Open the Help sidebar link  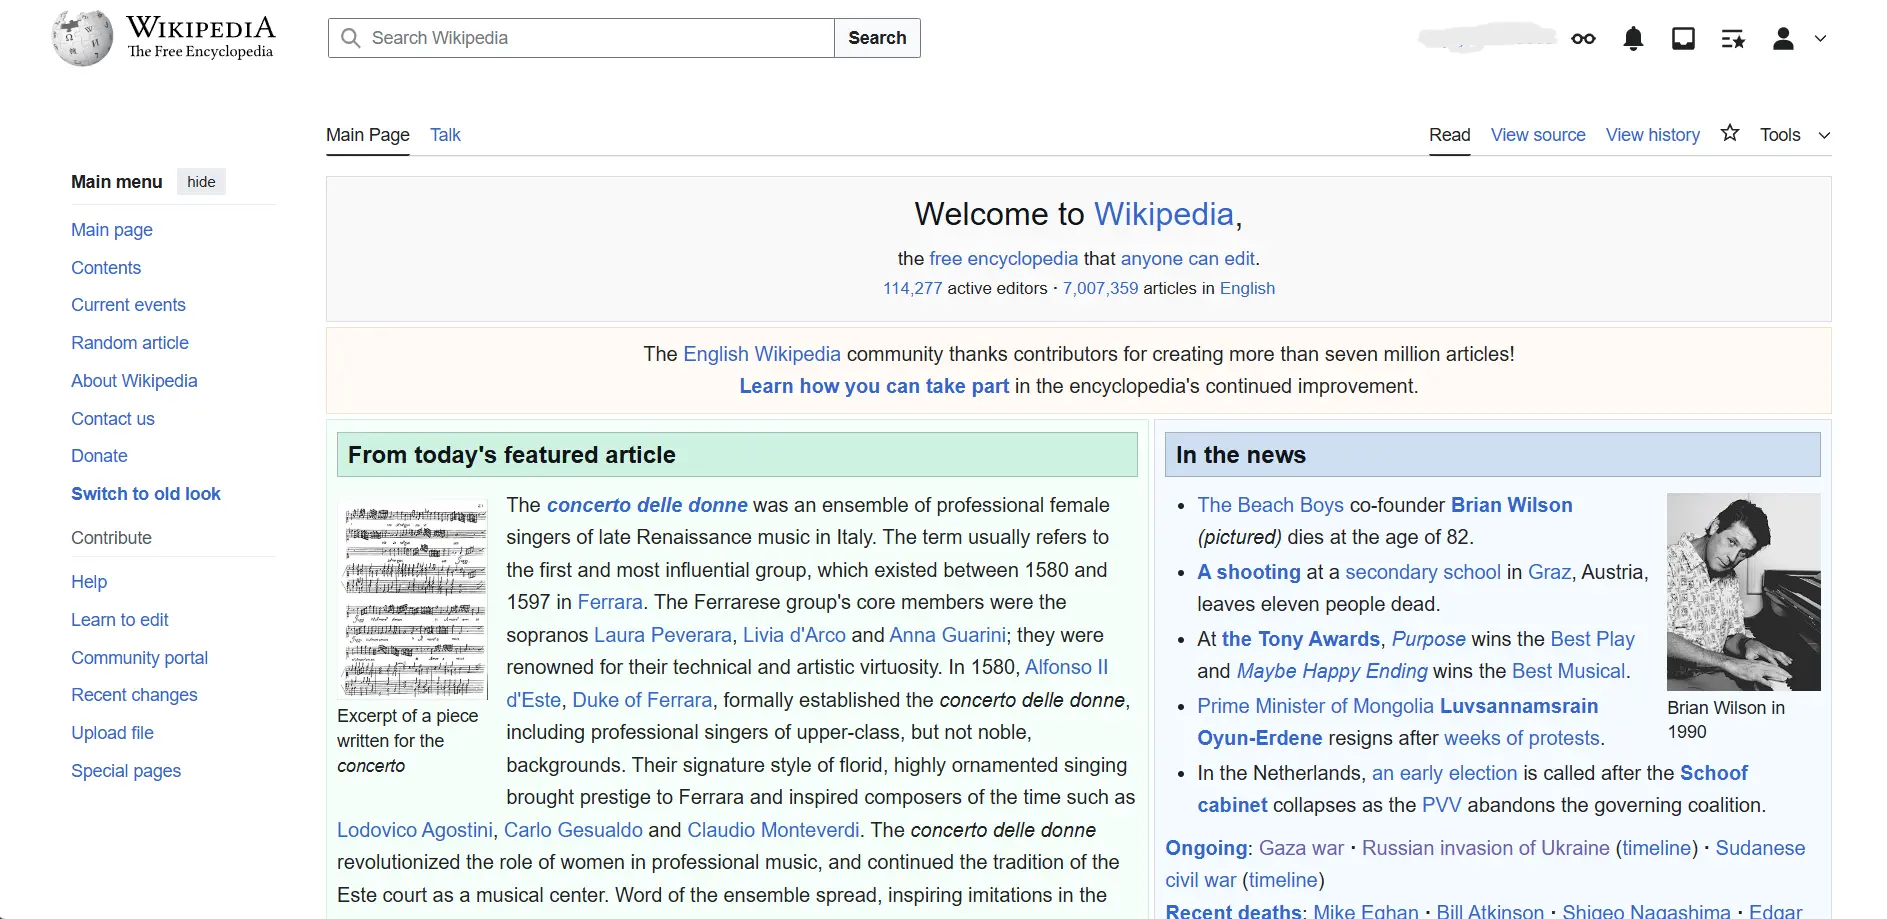click(x=89, y=582)
